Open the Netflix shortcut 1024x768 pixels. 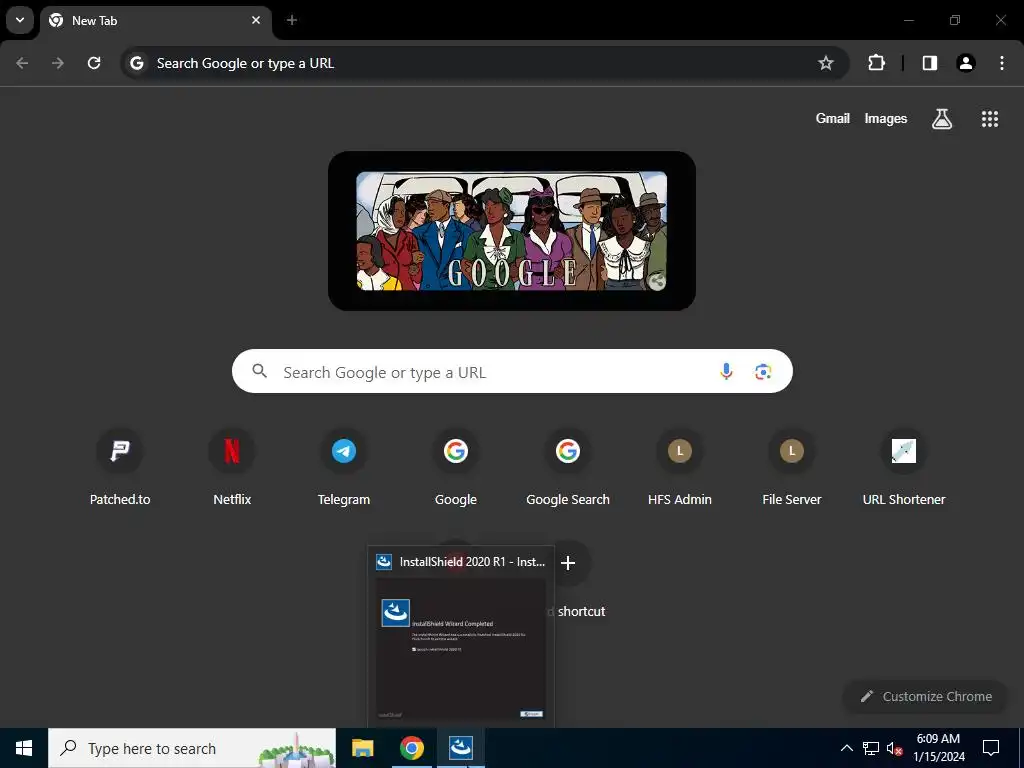[x=232, y=469]
